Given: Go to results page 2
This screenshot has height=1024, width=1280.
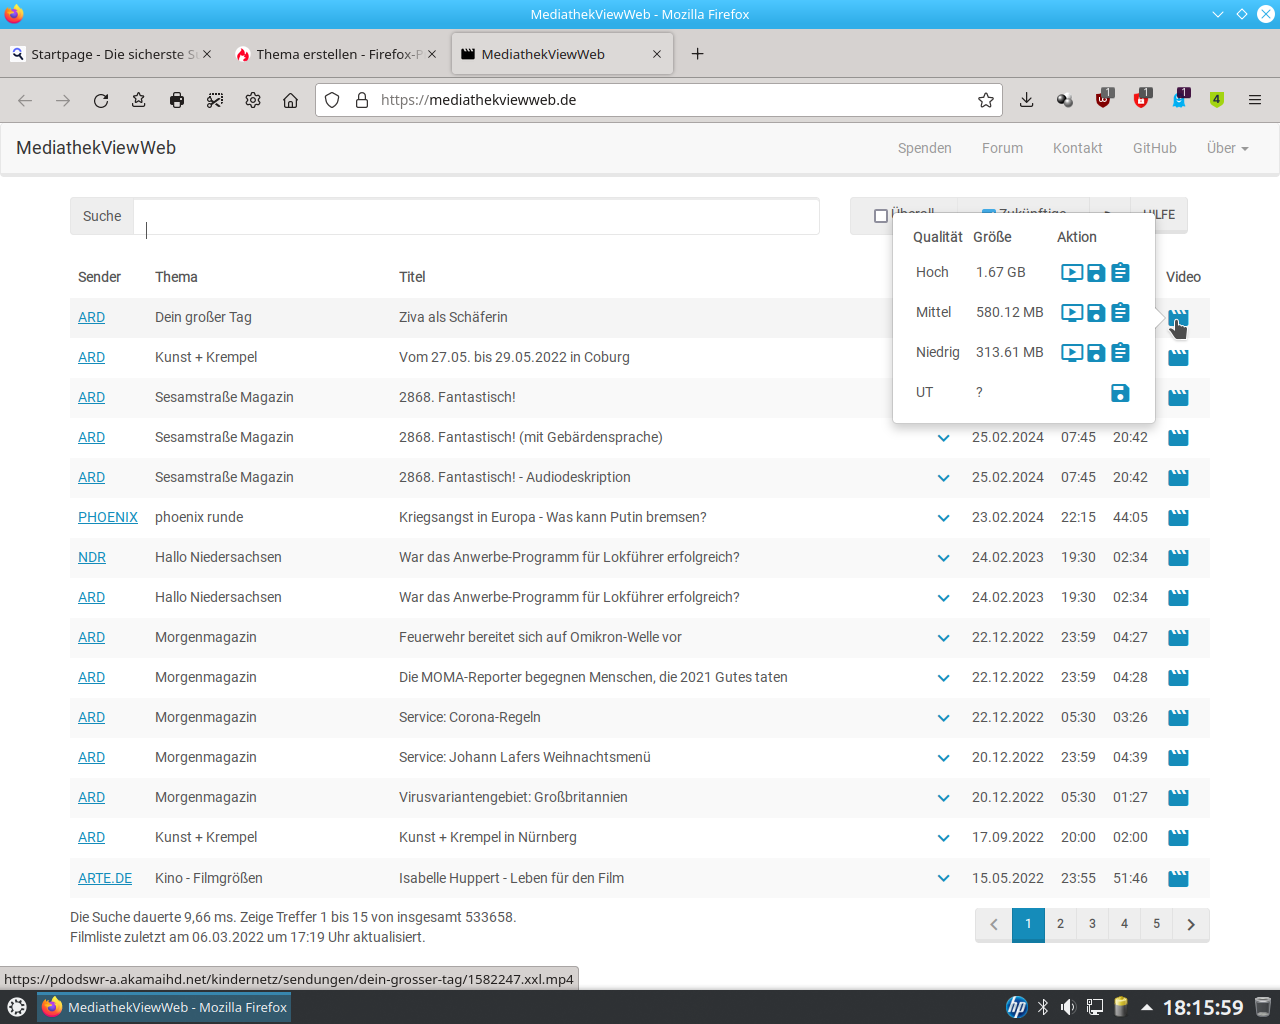Looking at the screenshot, I should 1061,924.
